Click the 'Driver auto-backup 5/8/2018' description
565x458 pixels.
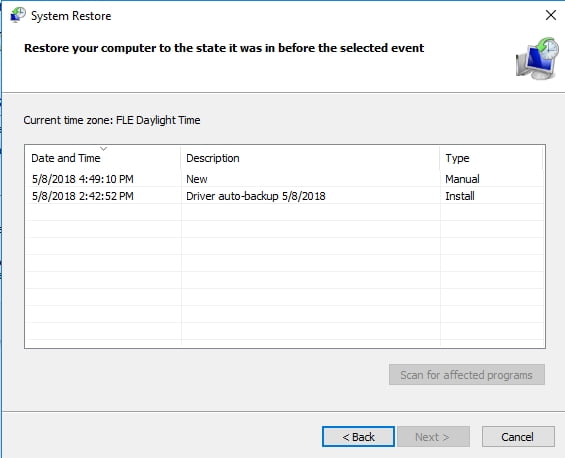pyautogui.click(x=255, y=196)
